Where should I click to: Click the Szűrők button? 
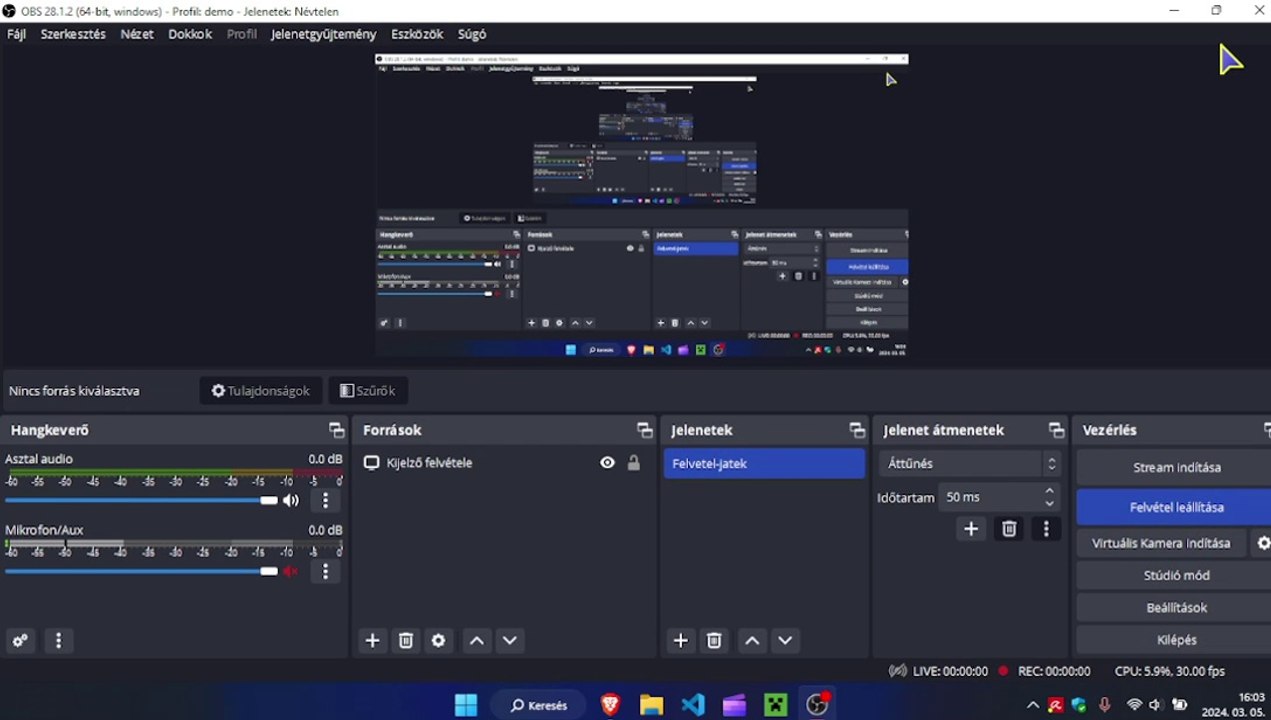pos(368,391)
